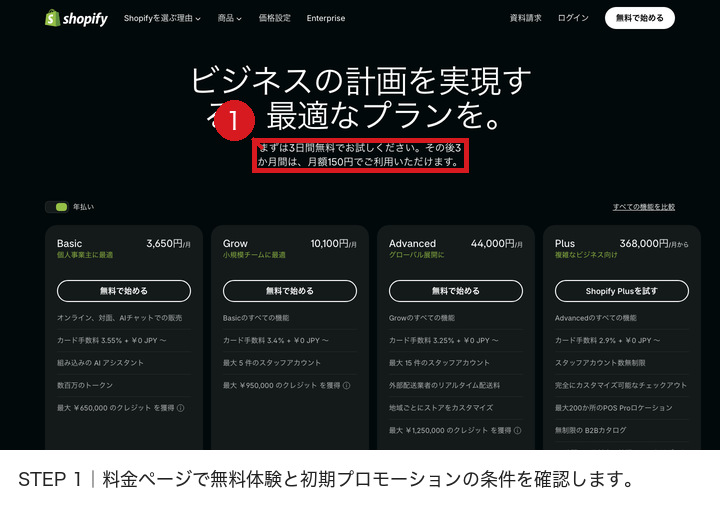Click オンライン、対面、AIチャットでの販売 feature
This screenshot has height=522, width=720.
(x=119, y=318)
